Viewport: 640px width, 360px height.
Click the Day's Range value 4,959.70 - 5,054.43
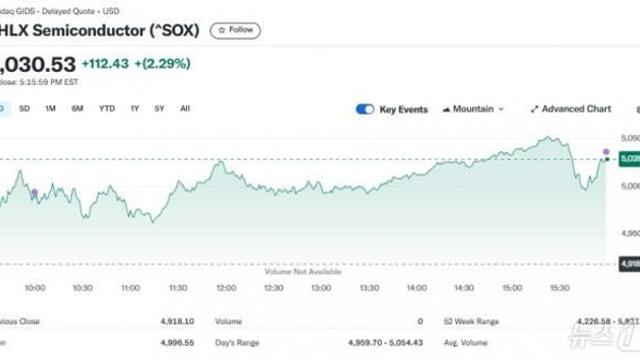tap(385, 342)
